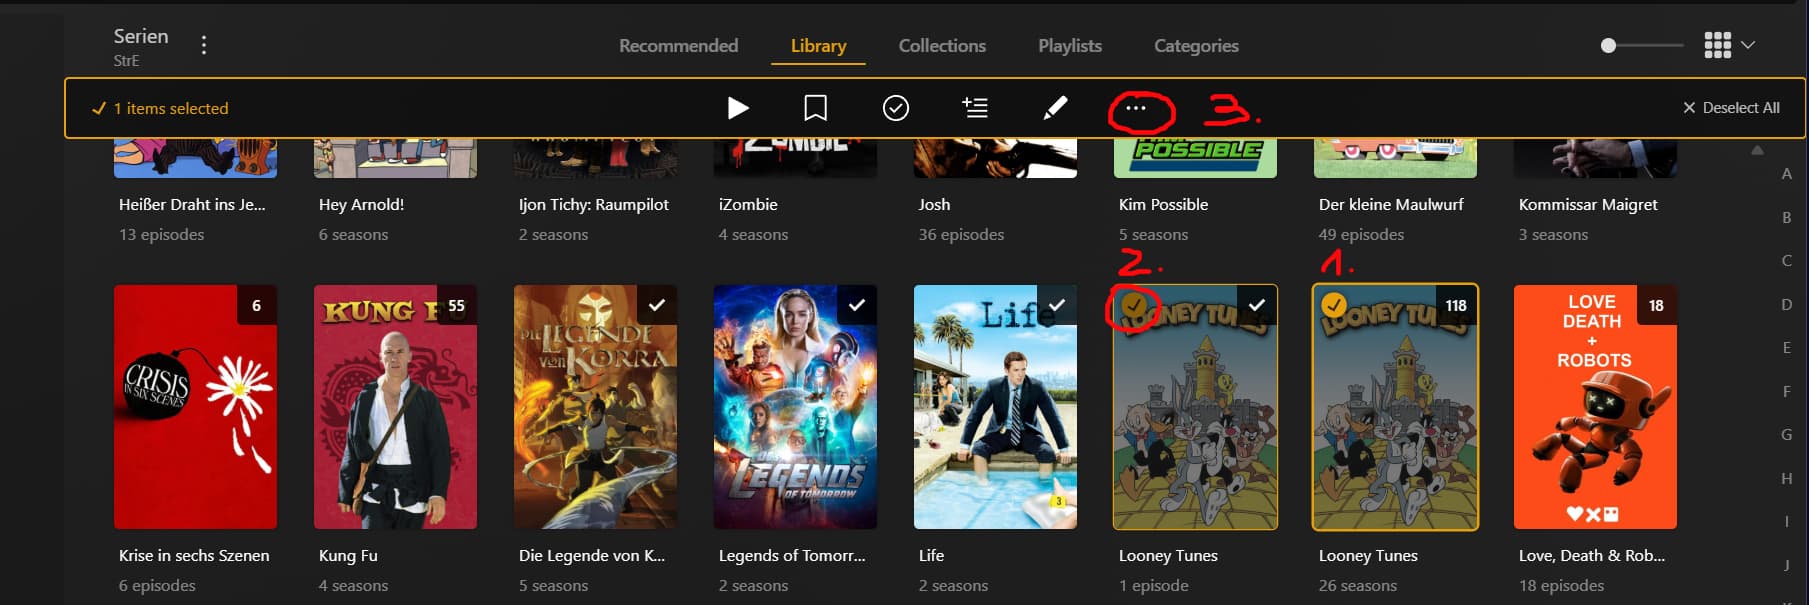Click the grid view mode icon
The image size is (1809, 605).
tap(1717, 45)
